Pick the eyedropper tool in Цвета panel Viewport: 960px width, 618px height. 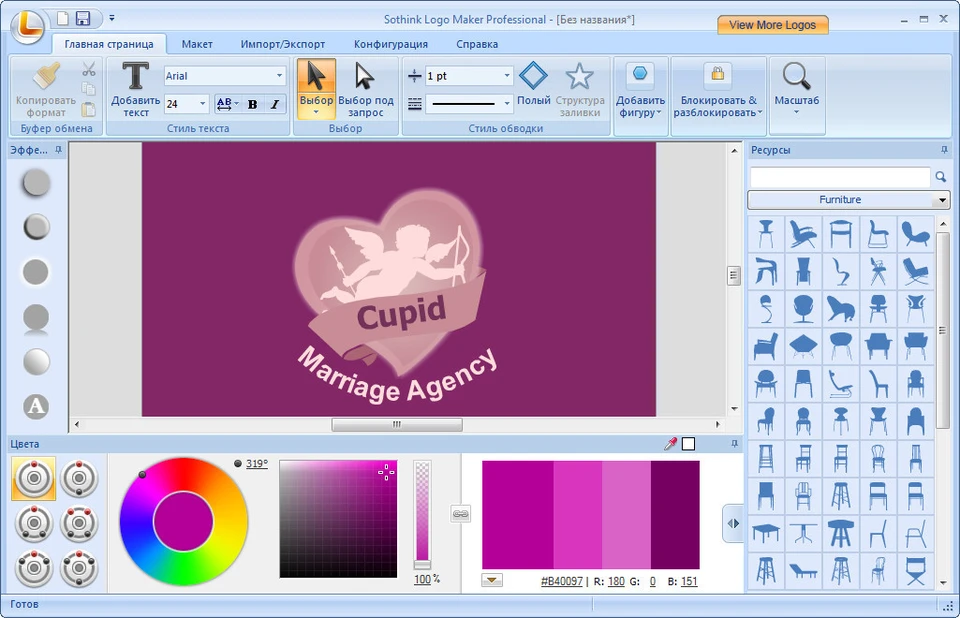pos(670,443)
